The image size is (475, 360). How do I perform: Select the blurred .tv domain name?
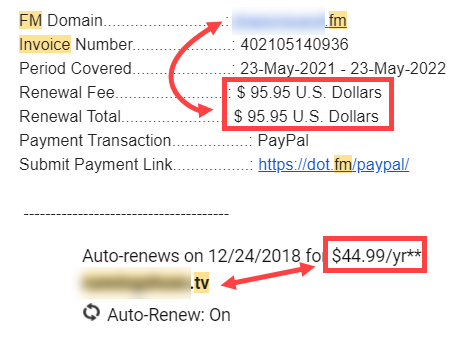[143, 282]
